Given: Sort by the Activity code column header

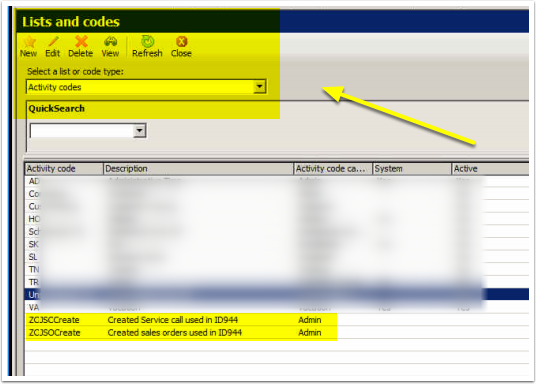Looking at the screenshot, I should click(x=64, y=169).
